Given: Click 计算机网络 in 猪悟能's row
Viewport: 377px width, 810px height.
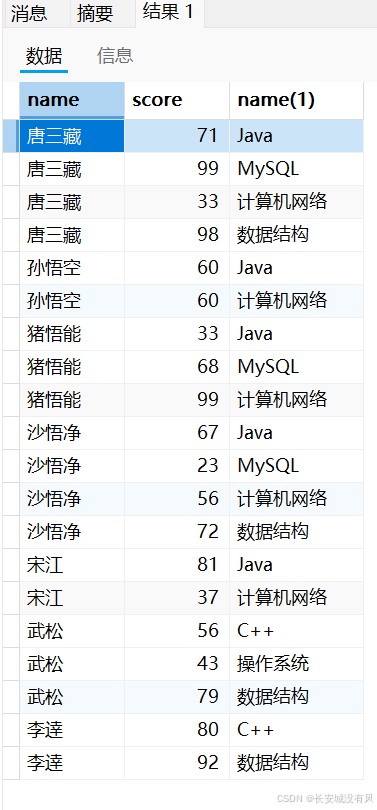Looking at the screenshot, I should (x=296, y=400).
